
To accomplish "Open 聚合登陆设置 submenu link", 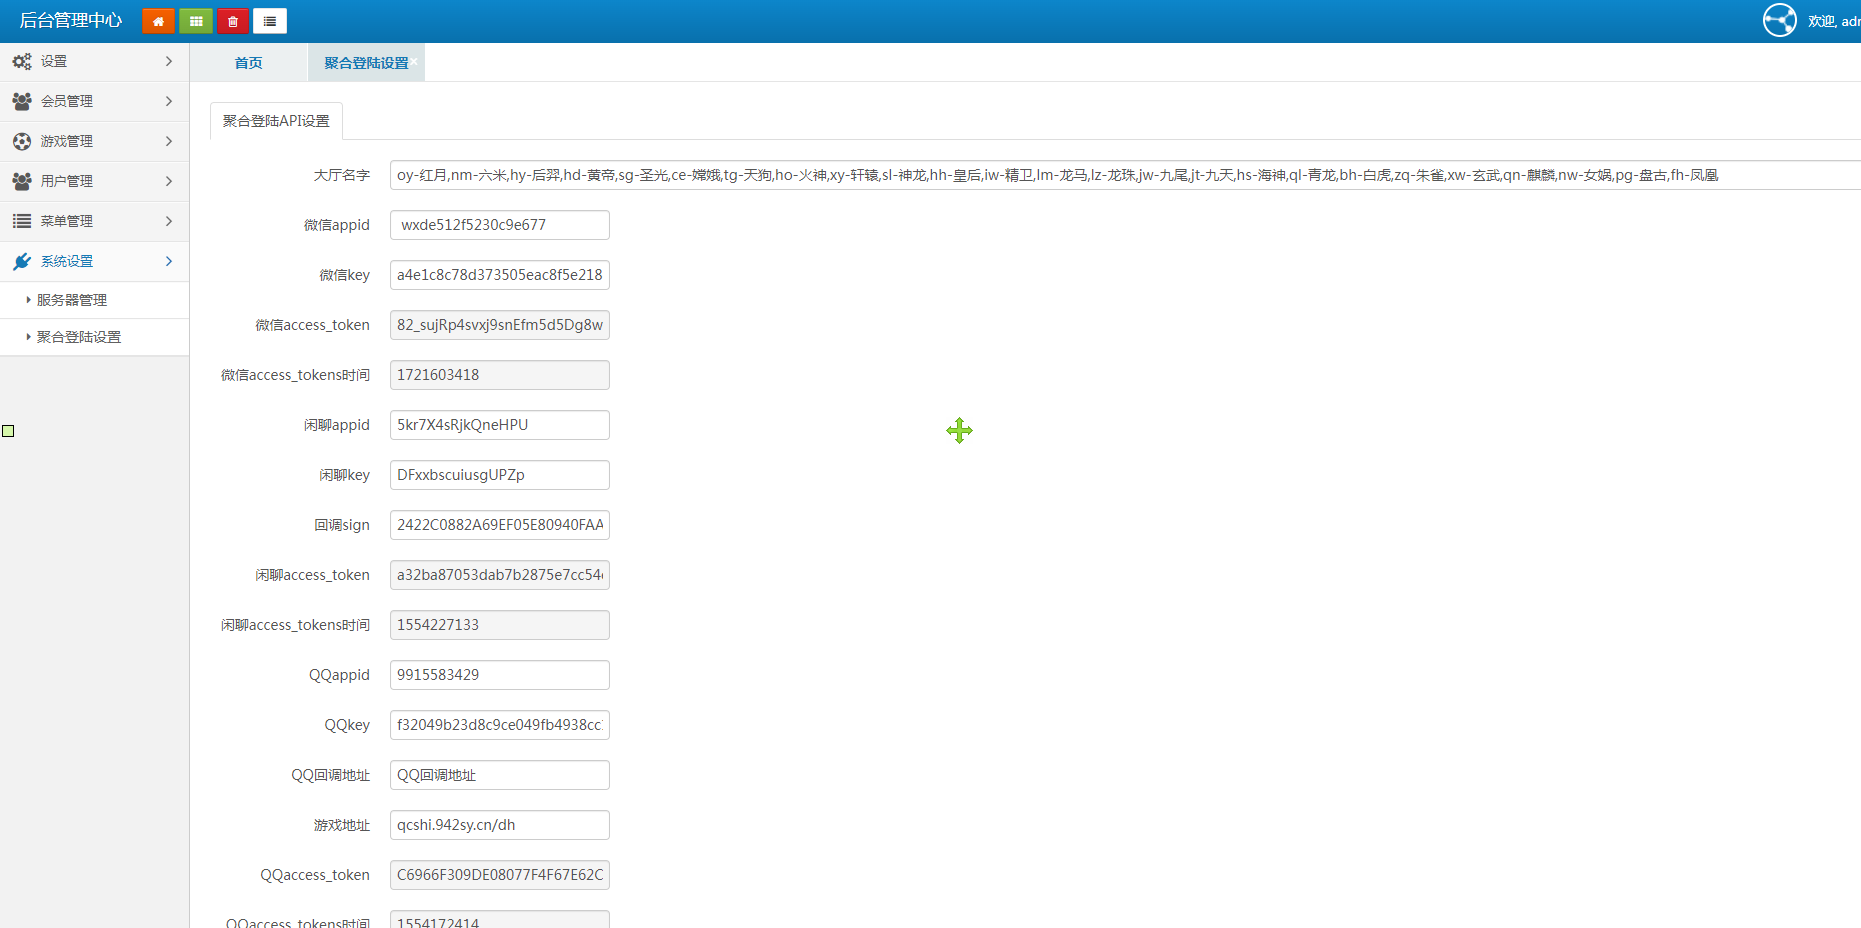I will tap(79, 337).
